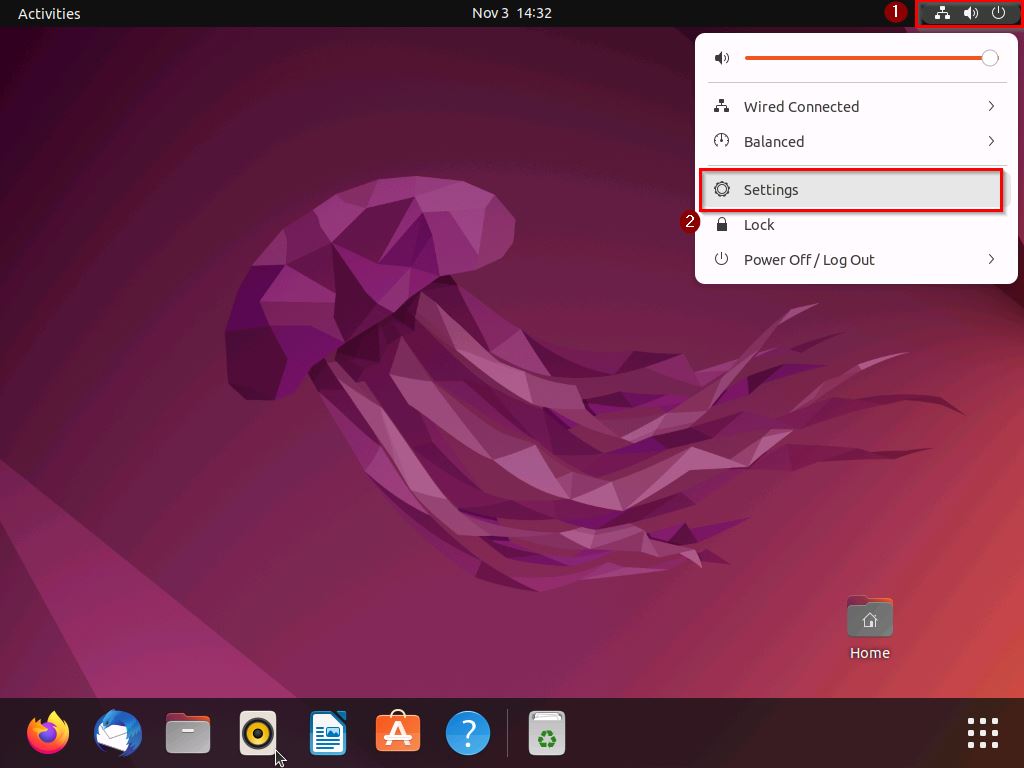Start Rhythmbox music player

(257, 733)
